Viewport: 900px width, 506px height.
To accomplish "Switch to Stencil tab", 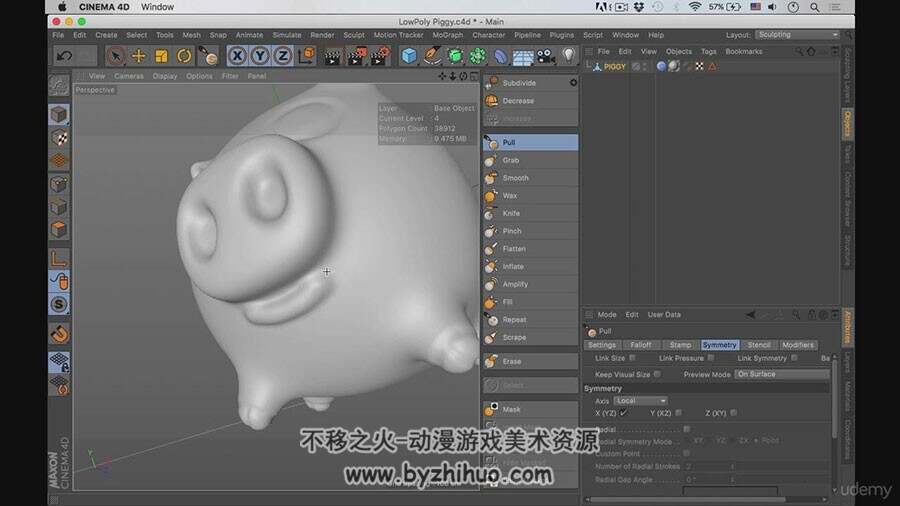I will (759, 345).
